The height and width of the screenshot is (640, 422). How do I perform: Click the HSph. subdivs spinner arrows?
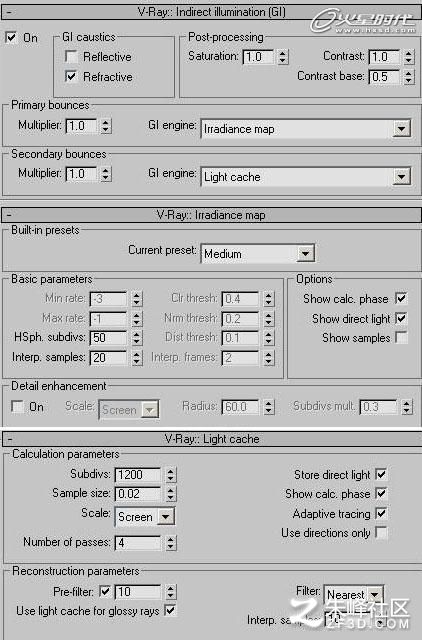137,338
